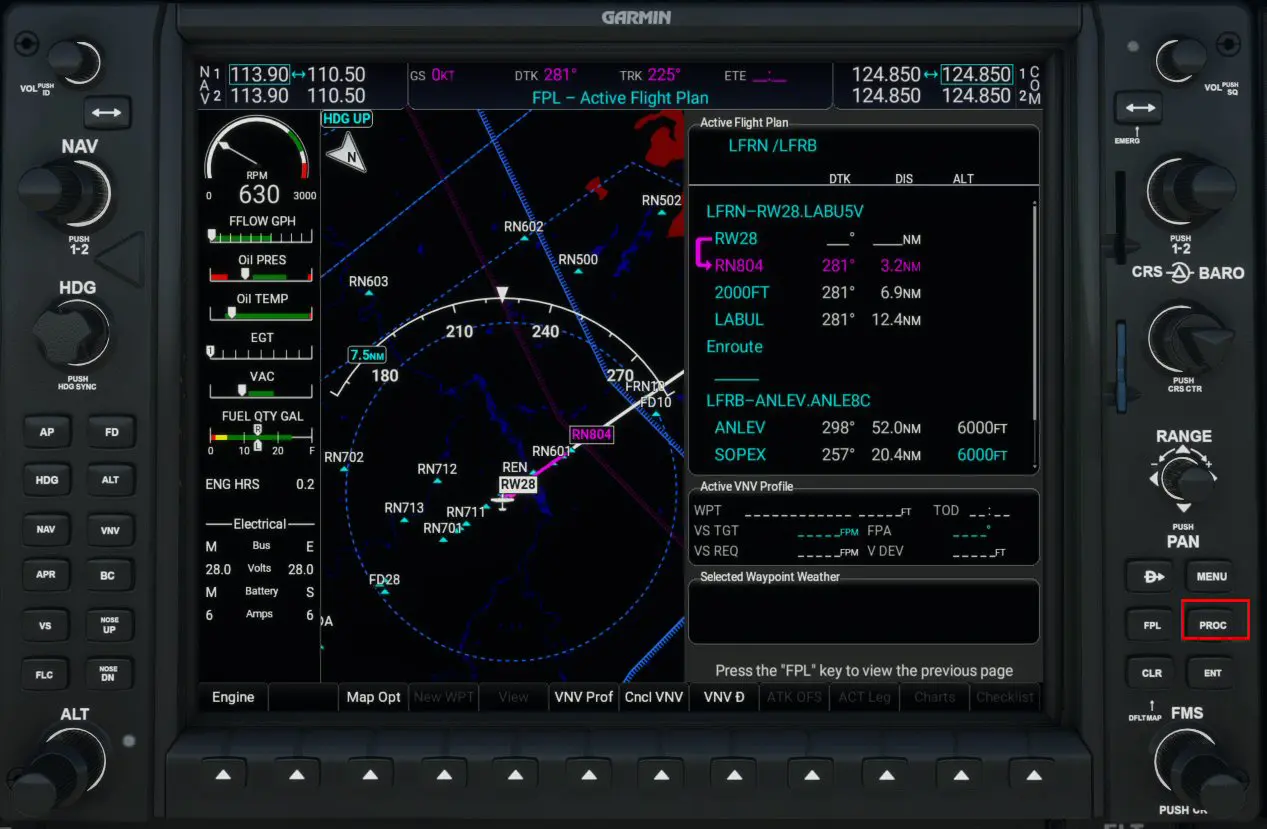Open the MENU key
1267x829 pixels.
1213,577
